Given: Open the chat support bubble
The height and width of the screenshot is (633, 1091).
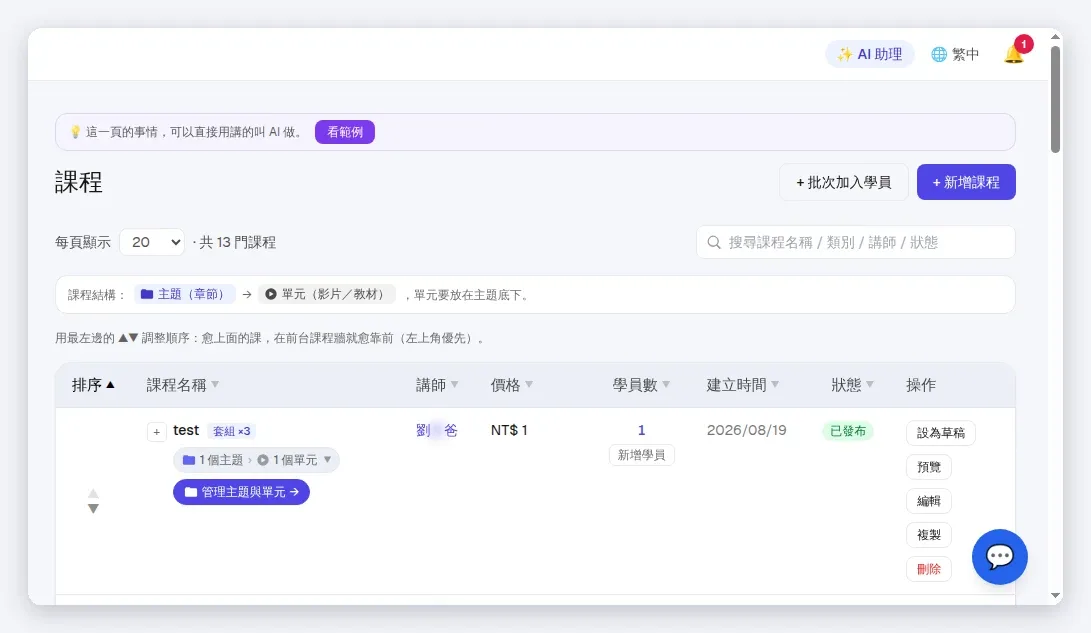Looking at the screenshot, I should (x=1000, y=557).
